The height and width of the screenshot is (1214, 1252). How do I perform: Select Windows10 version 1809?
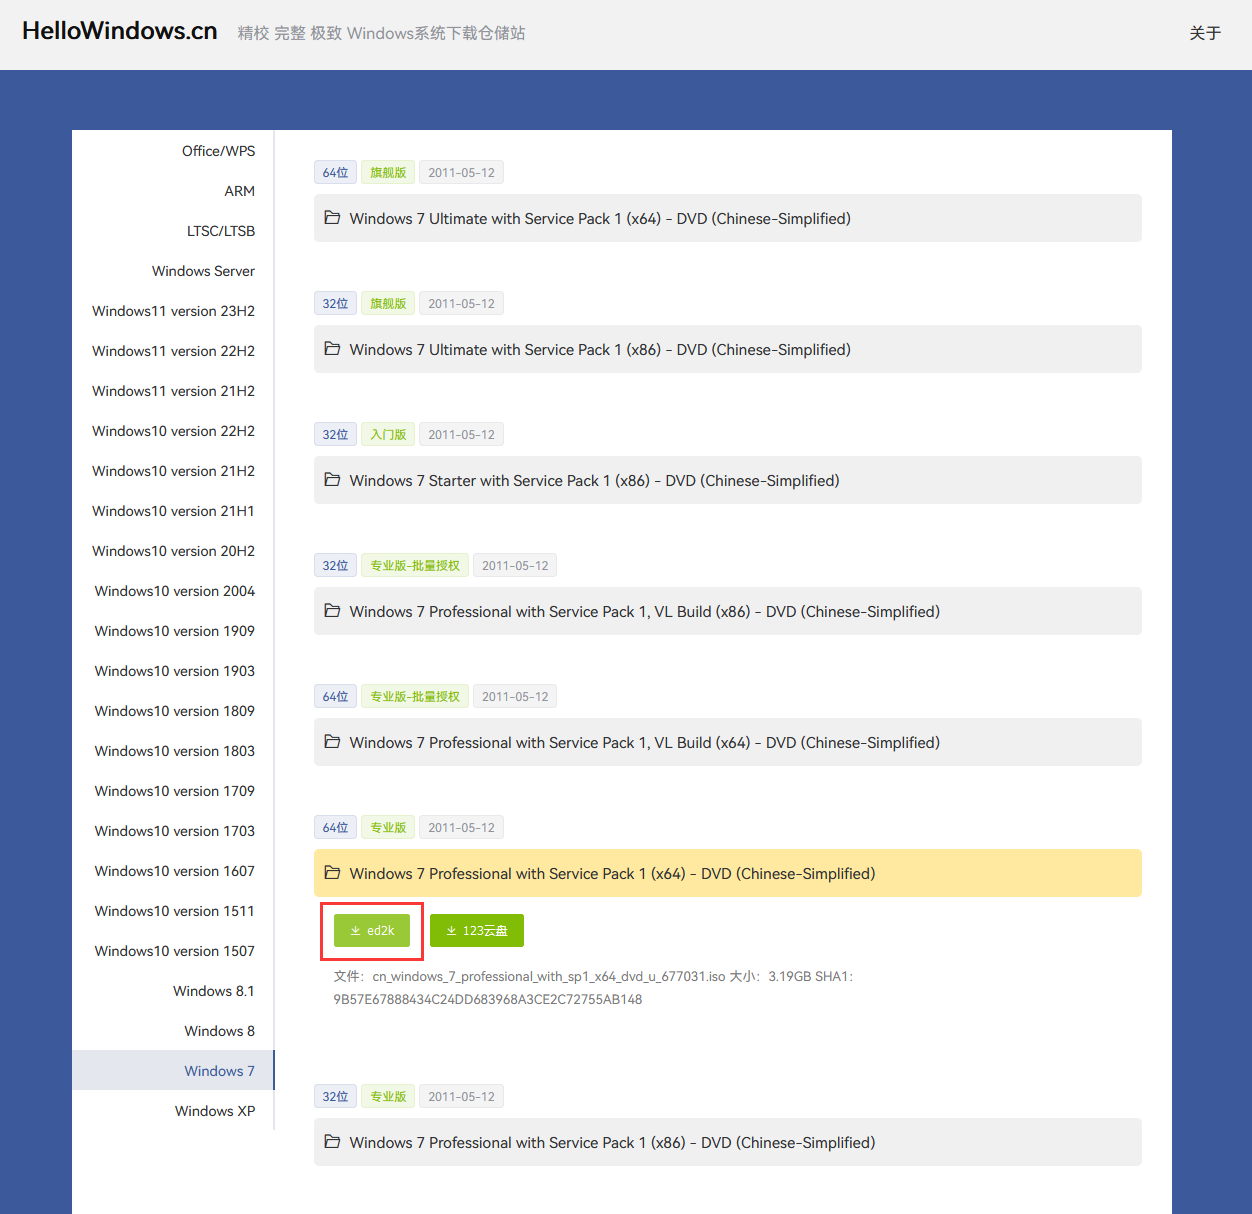[173, 711]
